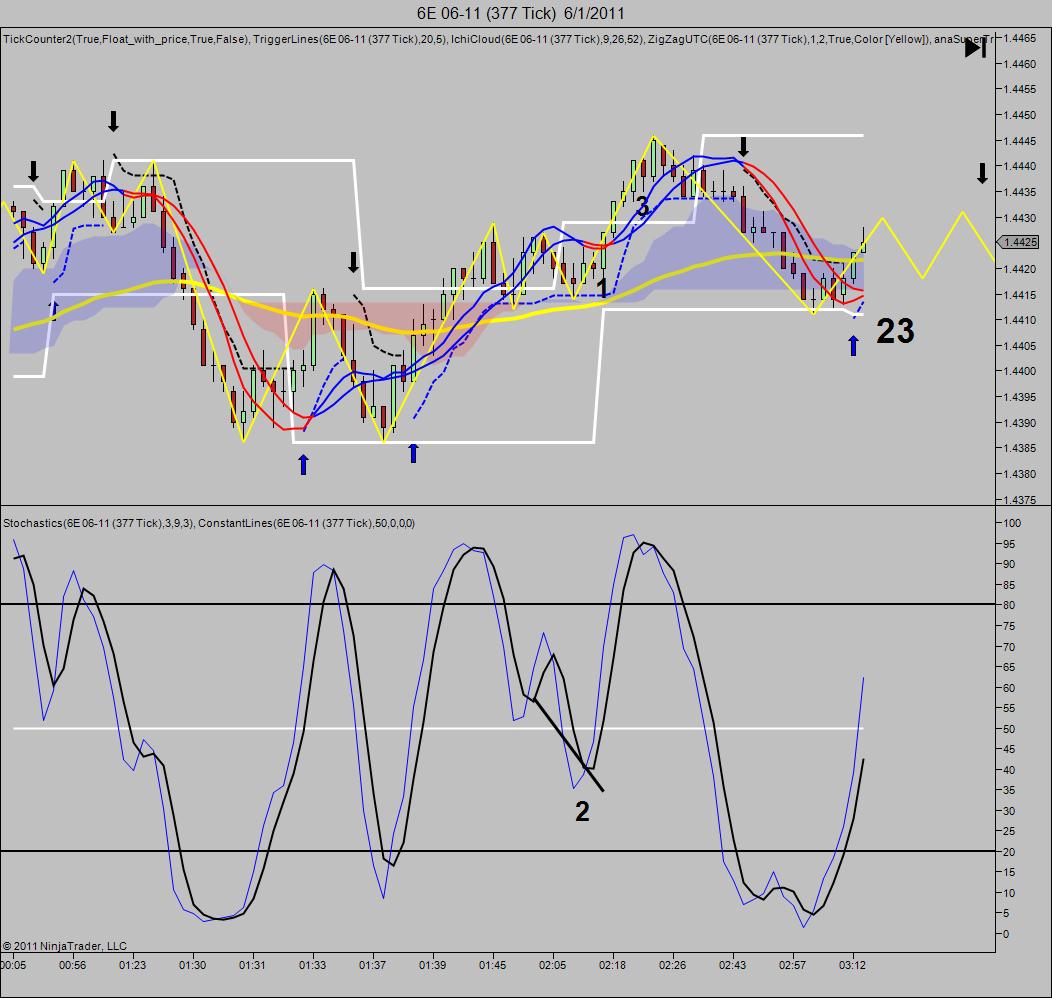This screenshot has width=1052, height=998.
Task: Click the 01:39 time axis label
Action: (x=432, y=965)
